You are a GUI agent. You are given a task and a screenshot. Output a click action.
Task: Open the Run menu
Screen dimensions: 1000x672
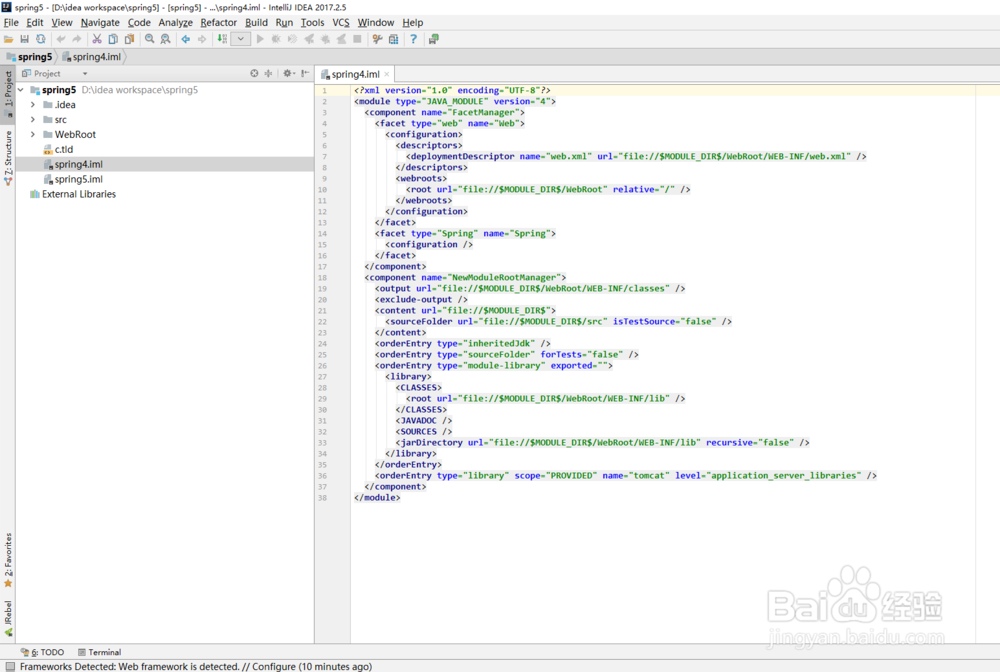click(284, 22)
